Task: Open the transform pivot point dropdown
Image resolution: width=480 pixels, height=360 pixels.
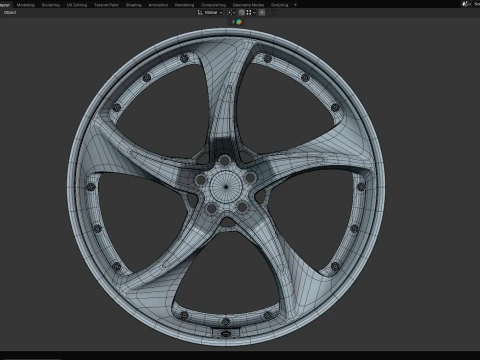Action: (231, 13)
